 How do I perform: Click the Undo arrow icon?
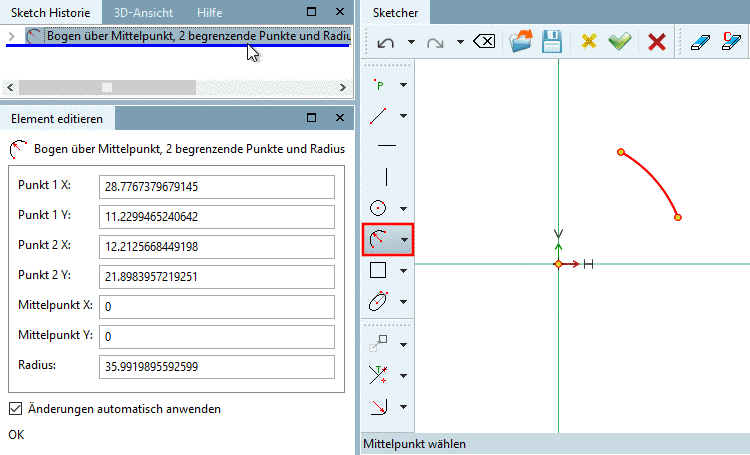tap(386, 43)
